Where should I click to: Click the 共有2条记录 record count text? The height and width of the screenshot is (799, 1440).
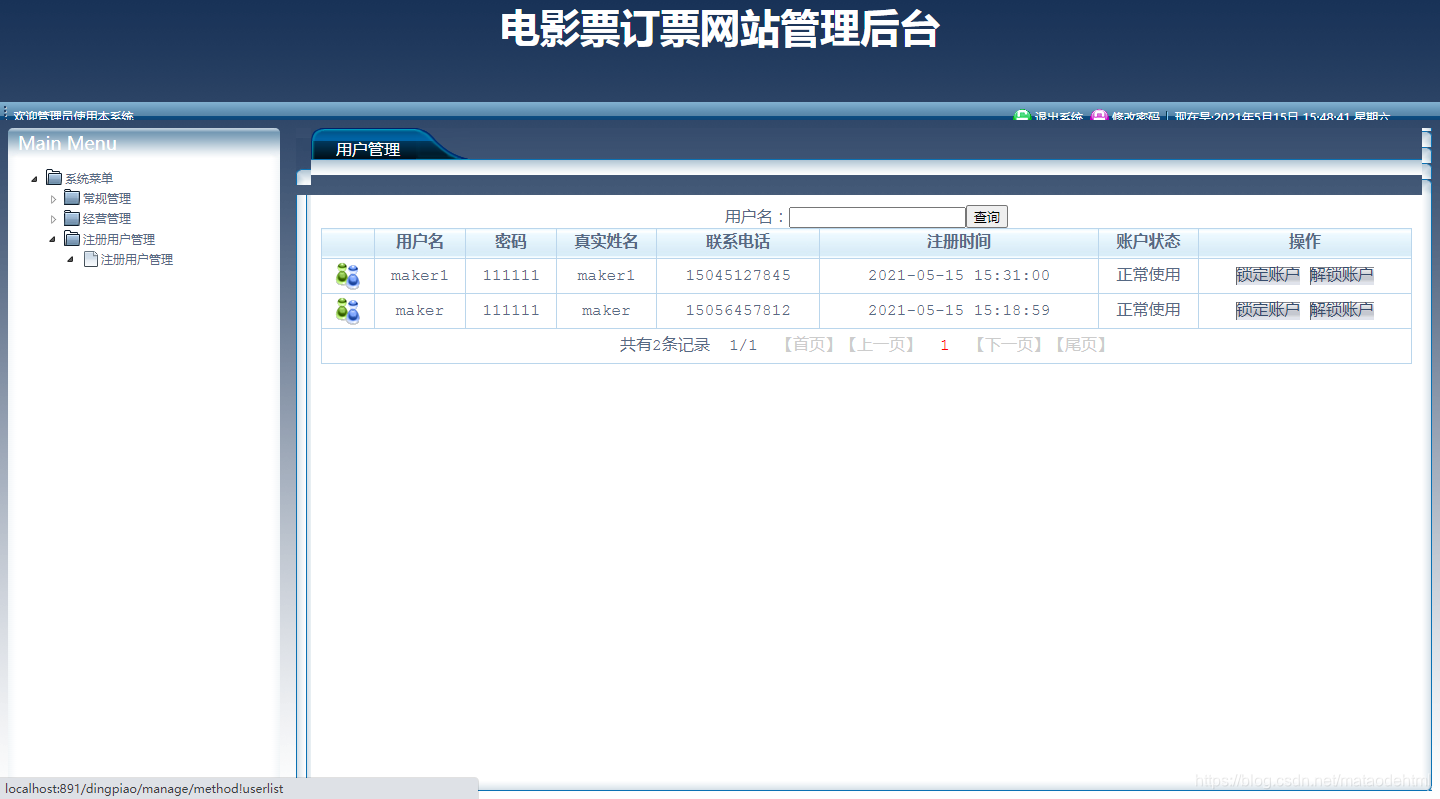tap(665, 345)
